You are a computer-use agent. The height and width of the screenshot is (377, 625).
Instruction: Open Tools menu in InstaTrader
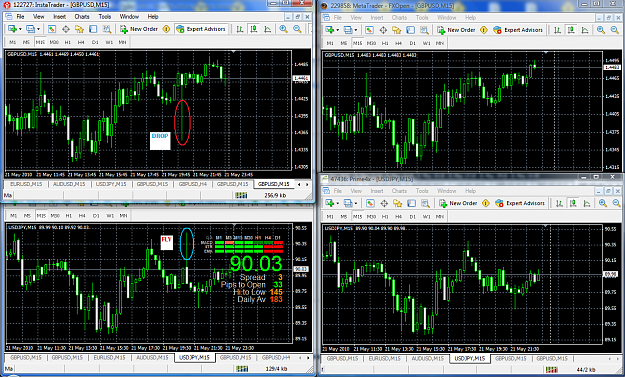(x=104, y=17)
